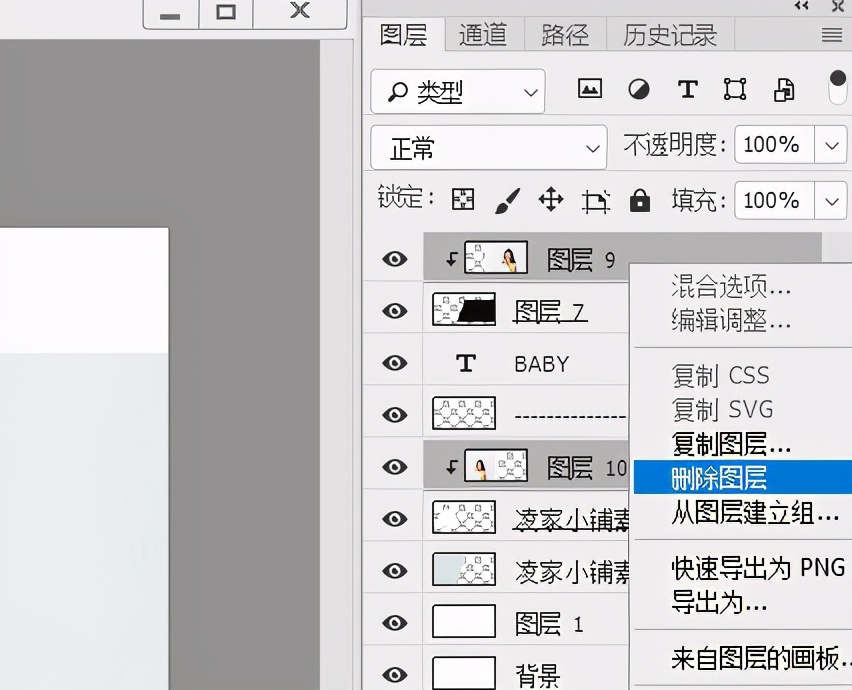Enable lock position icon

[x=550, y=200]
